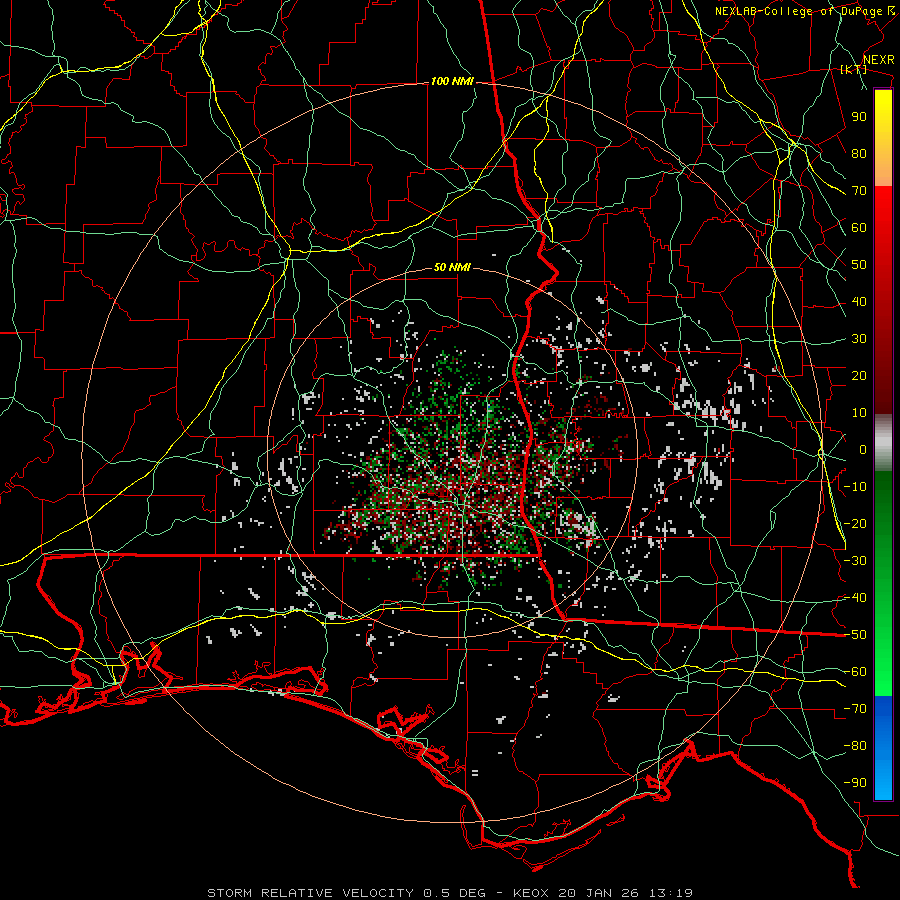Click the -70 value on the velocity scale

click(855, 709)
